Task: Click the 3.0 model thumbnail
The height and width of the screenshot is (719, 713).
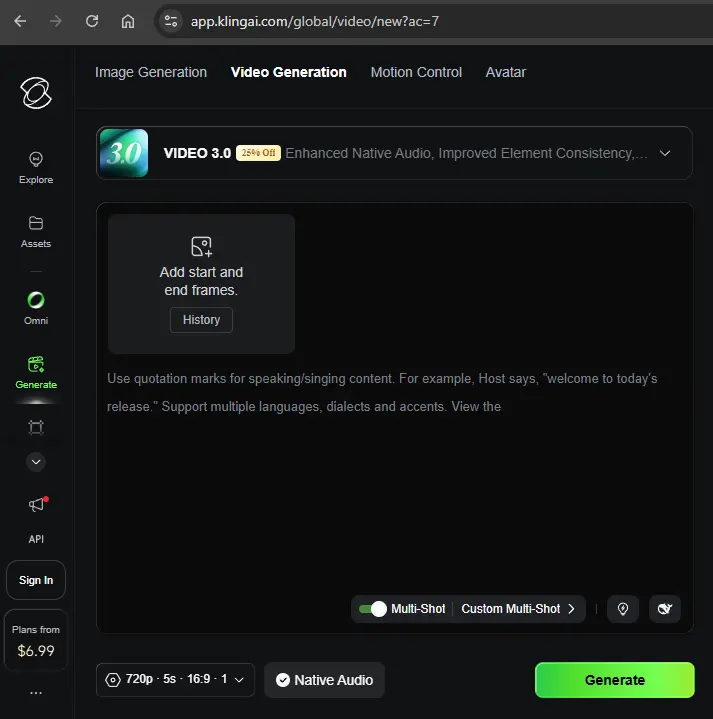Action: [124, 153]
